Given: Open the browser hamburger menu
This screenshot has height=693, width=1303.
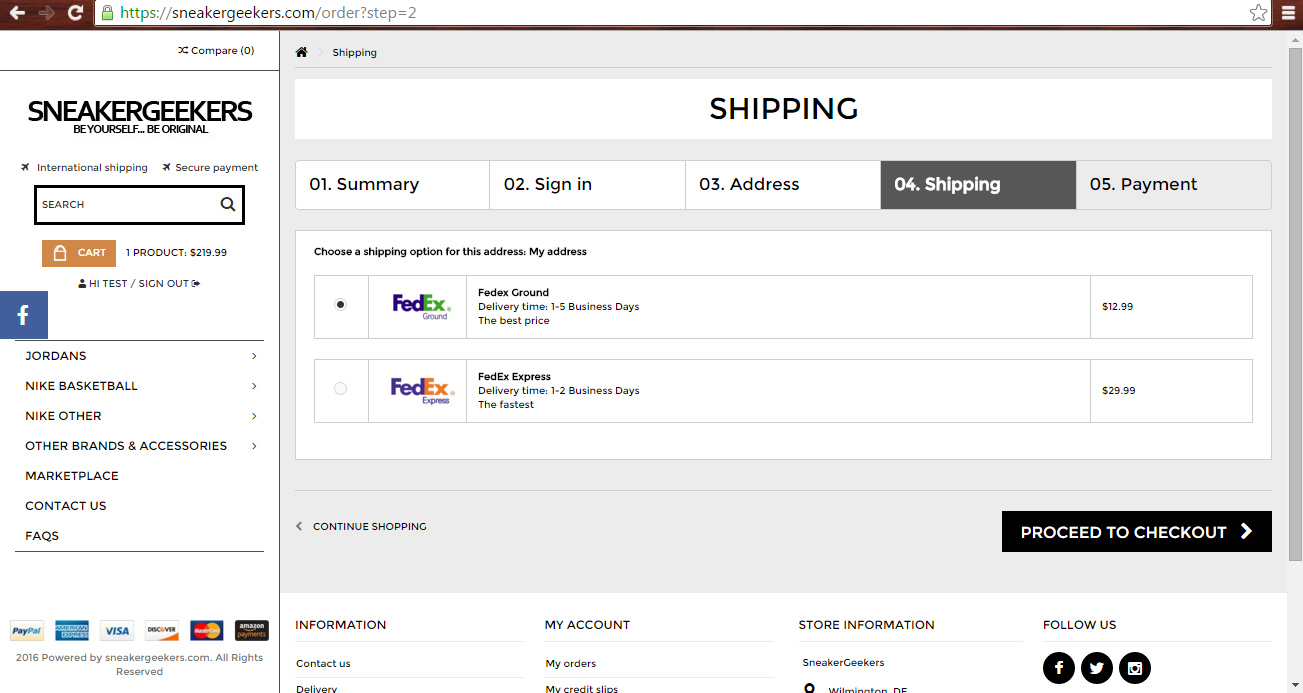Looking at the screenshot, I should (1288, 13).
